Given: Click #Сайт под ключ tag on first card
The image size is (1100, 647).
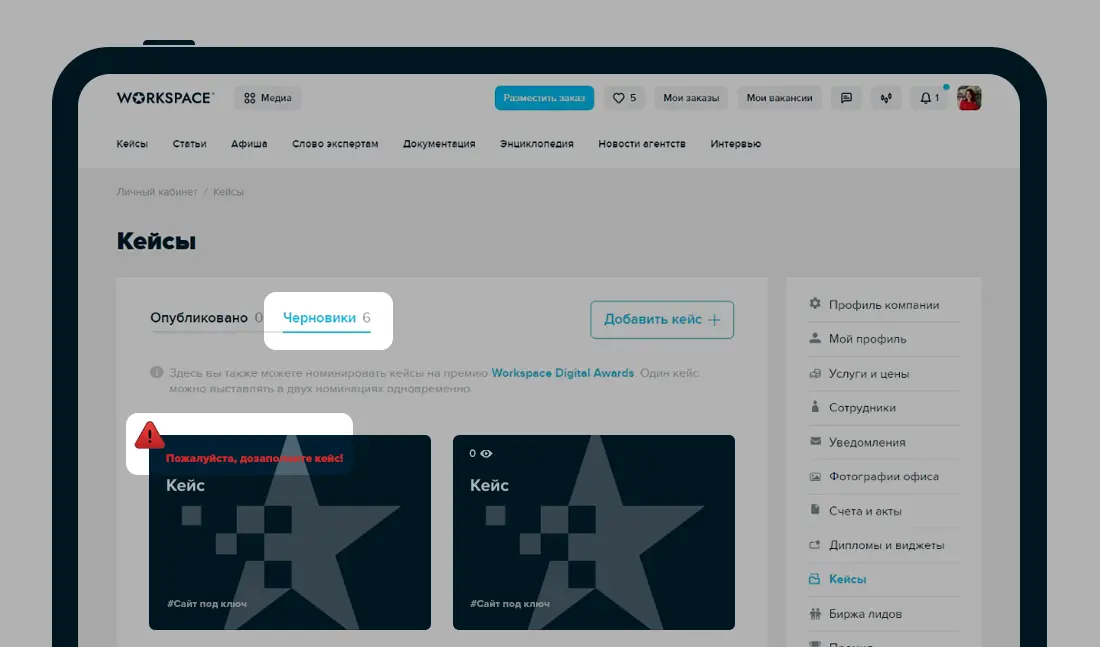Looking at the screenshot, I should point(207,603).
